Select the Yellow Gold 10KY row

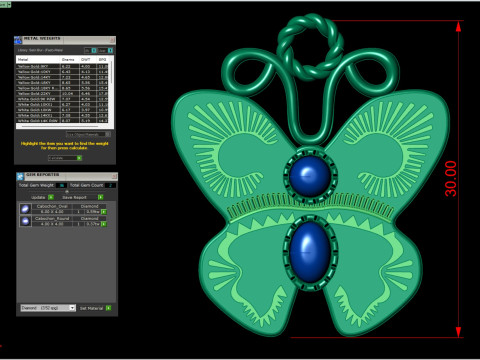pos(62,72)
